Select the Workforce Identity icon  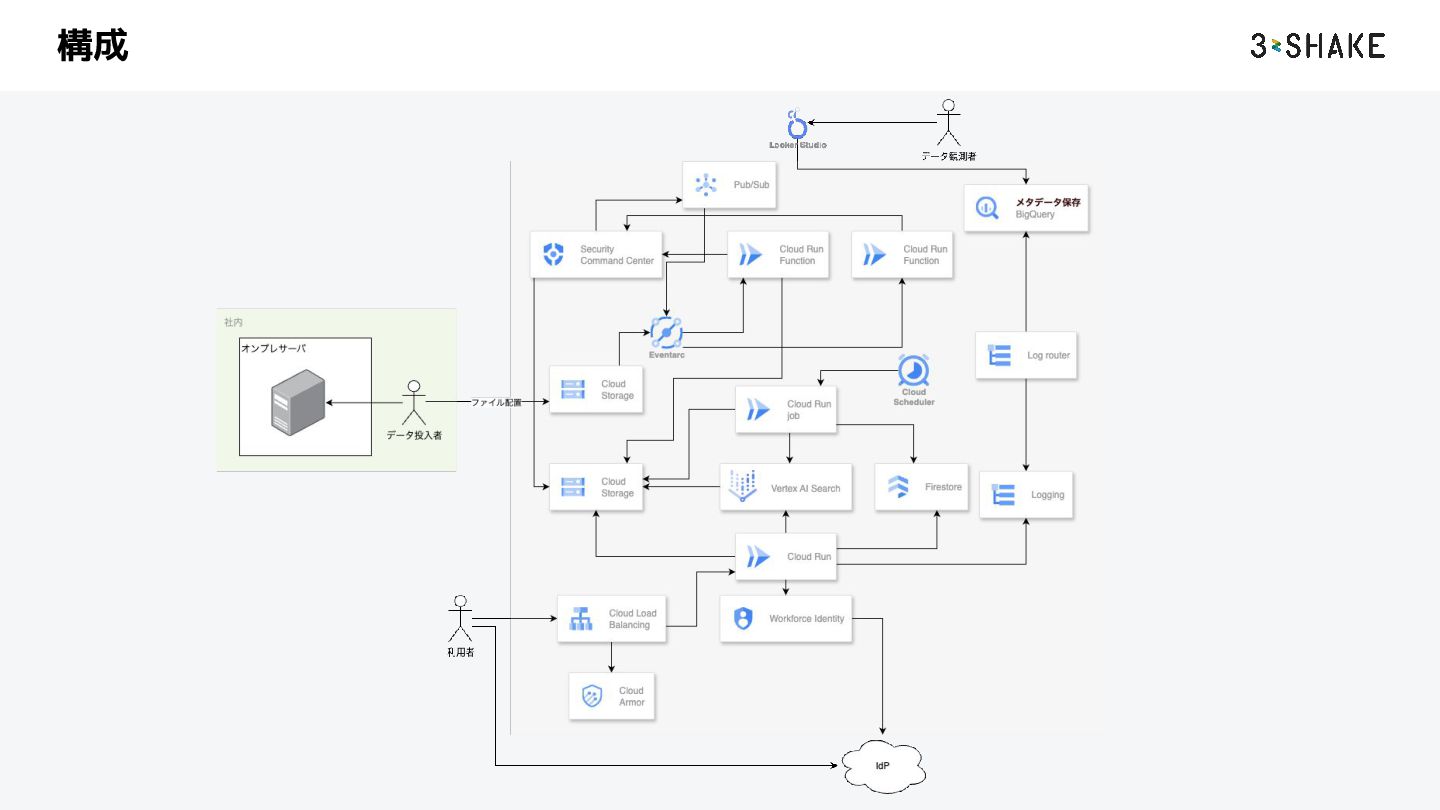click(x=743, y=618)
